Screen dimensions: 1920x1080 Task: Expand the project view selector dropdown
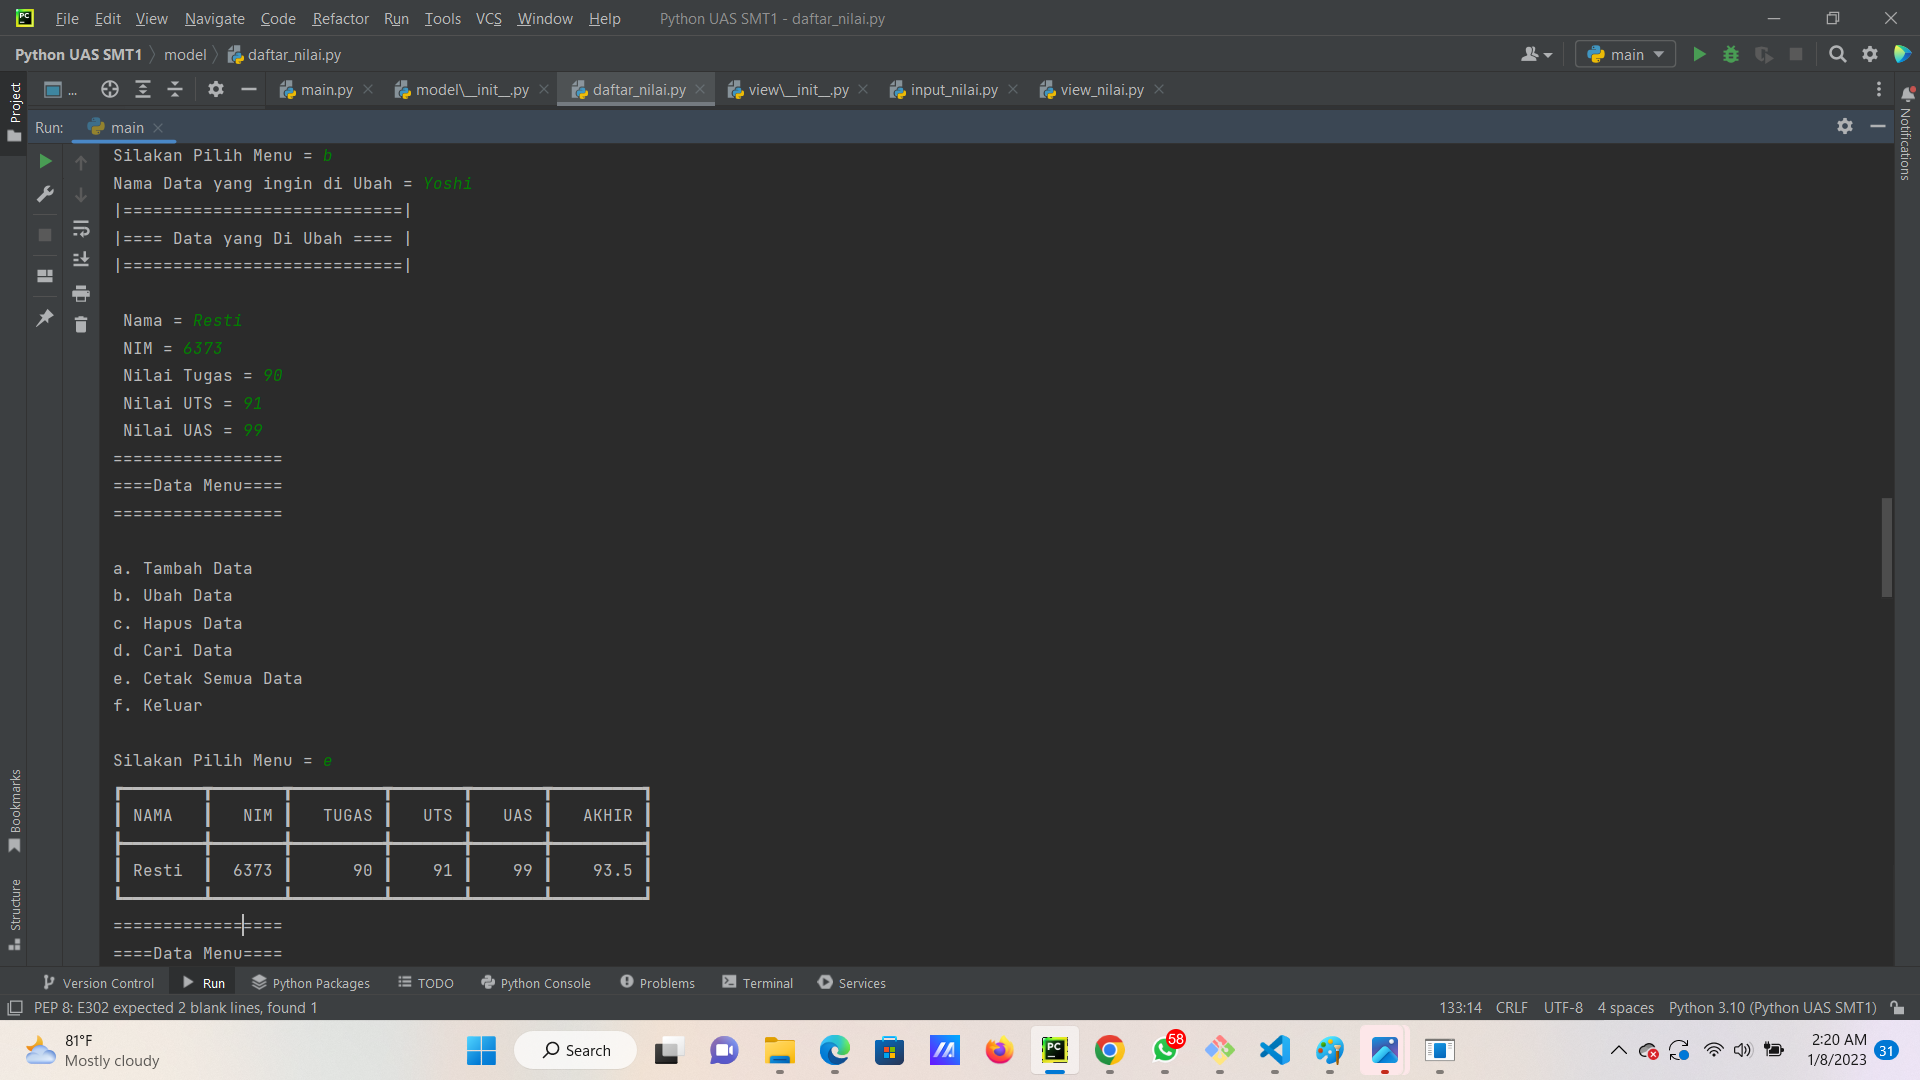60,90
